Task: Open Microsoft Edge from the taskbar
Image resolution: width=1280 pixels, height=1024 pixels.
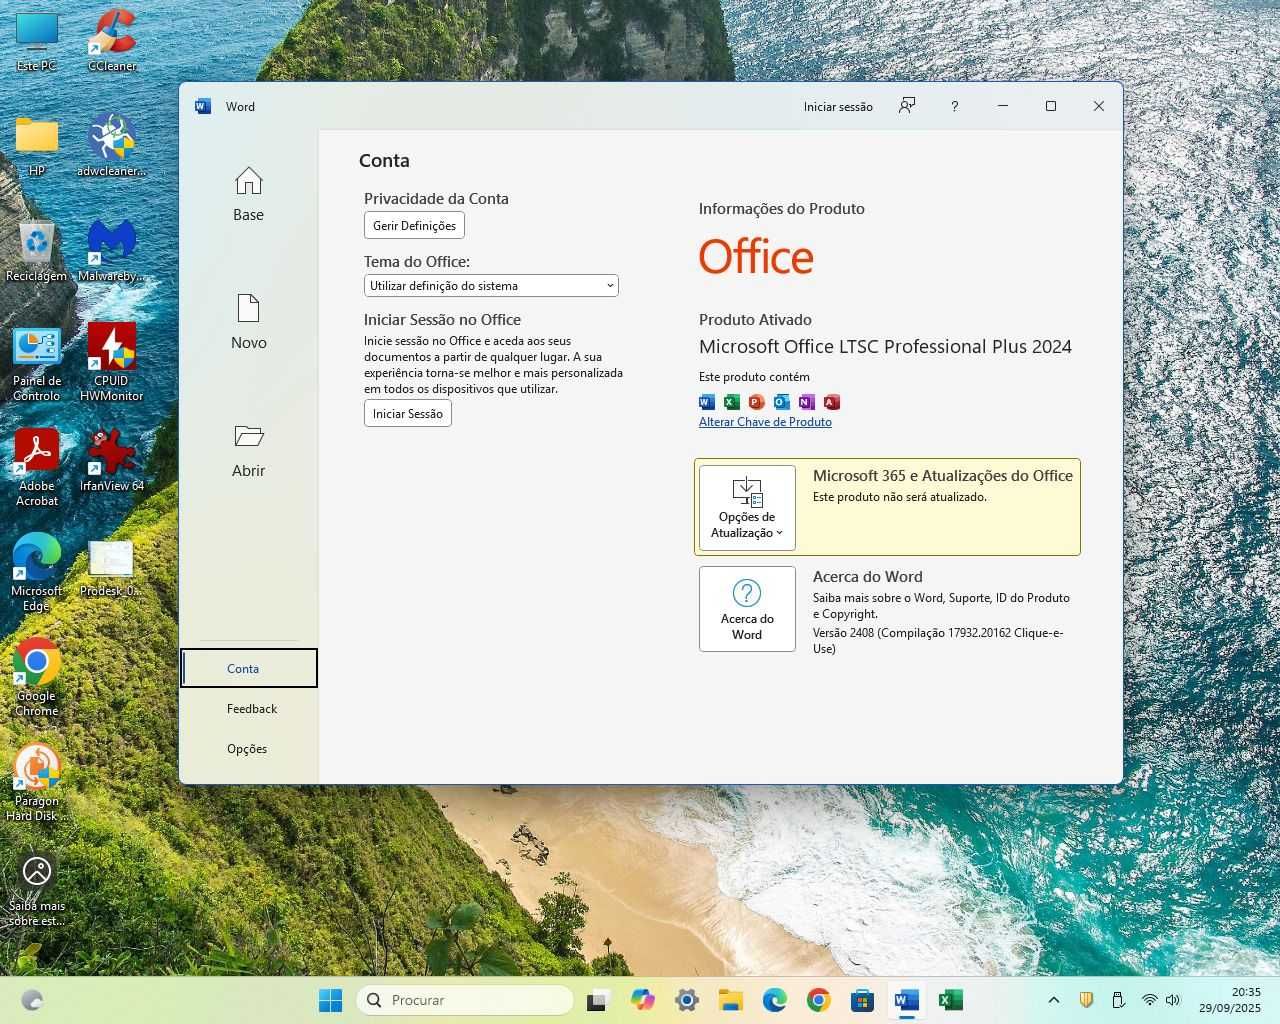Action: tap(774, 1000)
